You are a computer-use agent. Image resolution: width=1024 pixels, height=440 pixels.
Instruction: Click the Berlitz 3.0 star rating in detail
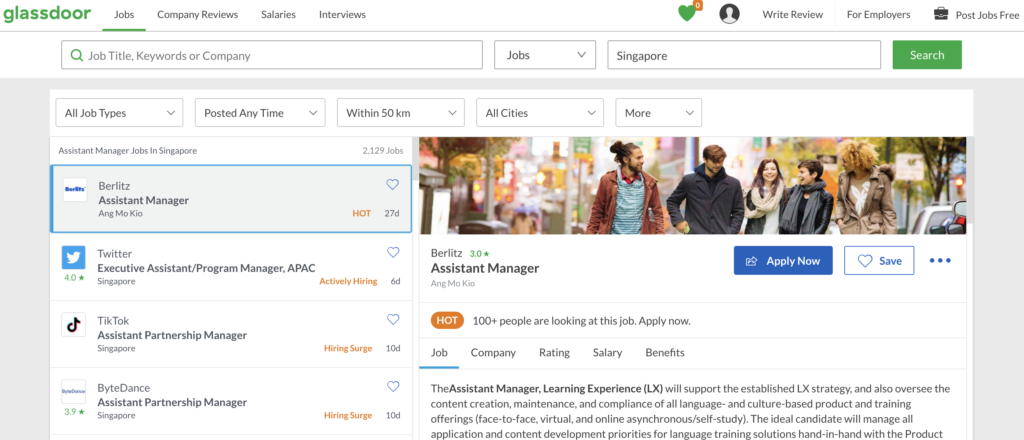[479, 253]
